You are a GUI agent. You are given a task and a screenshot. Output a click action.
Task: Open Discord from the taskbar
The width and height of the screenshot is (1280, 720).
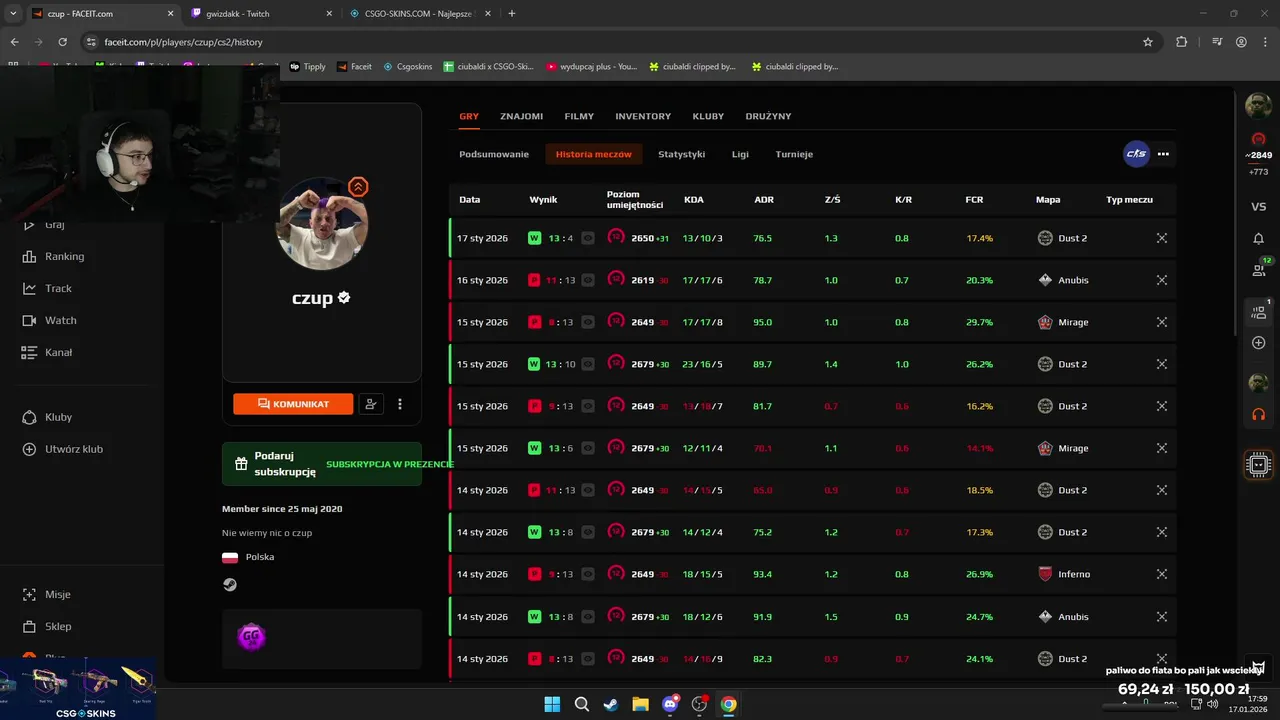tap(670, 704)
